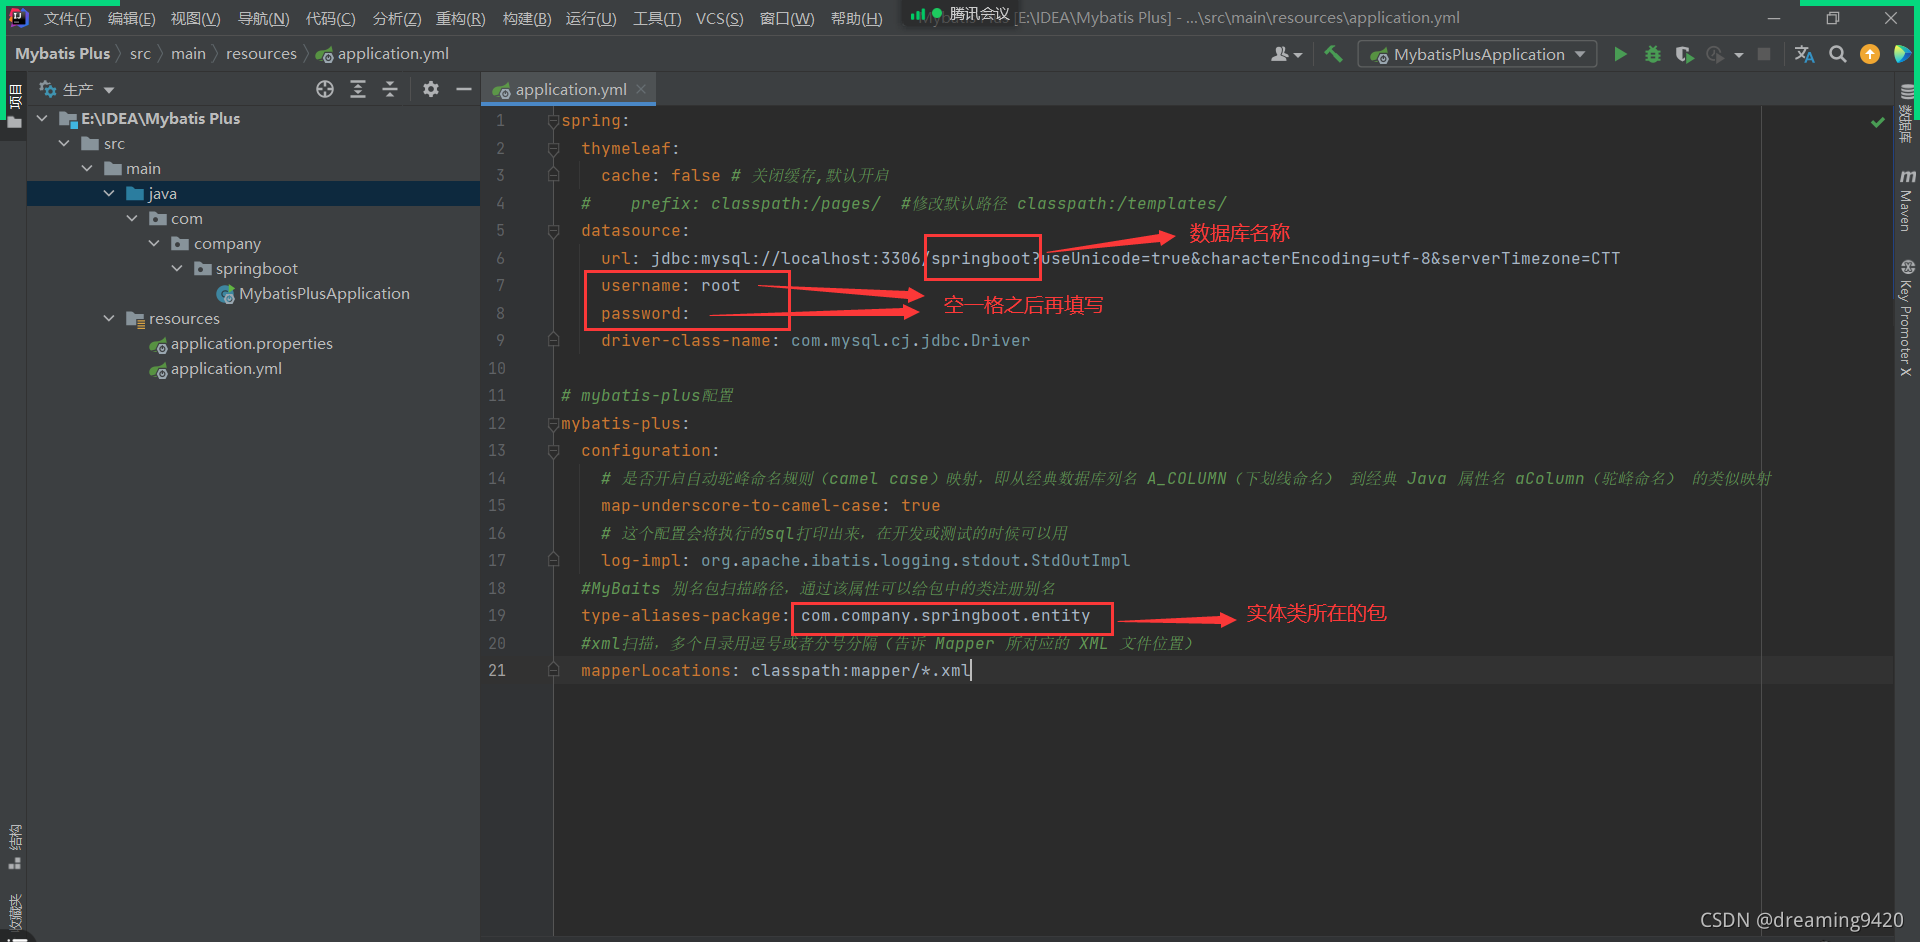Start debugging with the bug icon

click(1652, 54)
